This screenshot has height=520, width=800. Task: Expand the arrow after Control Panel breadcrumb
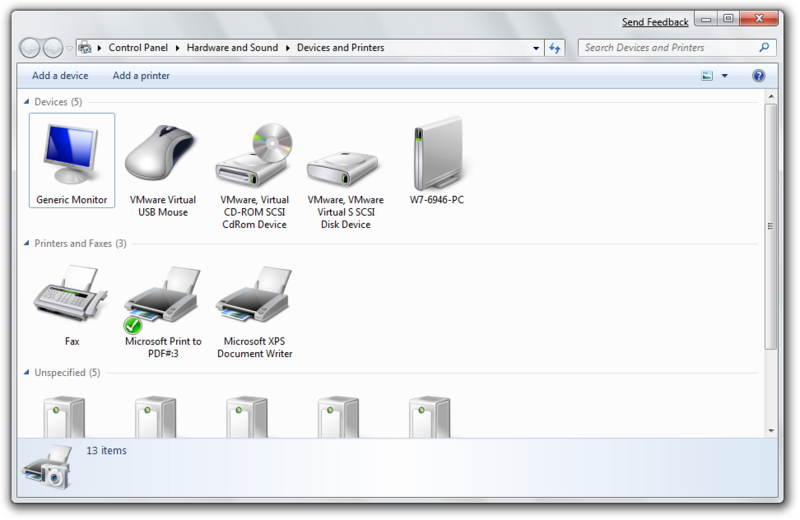click(x=178, y=48)
